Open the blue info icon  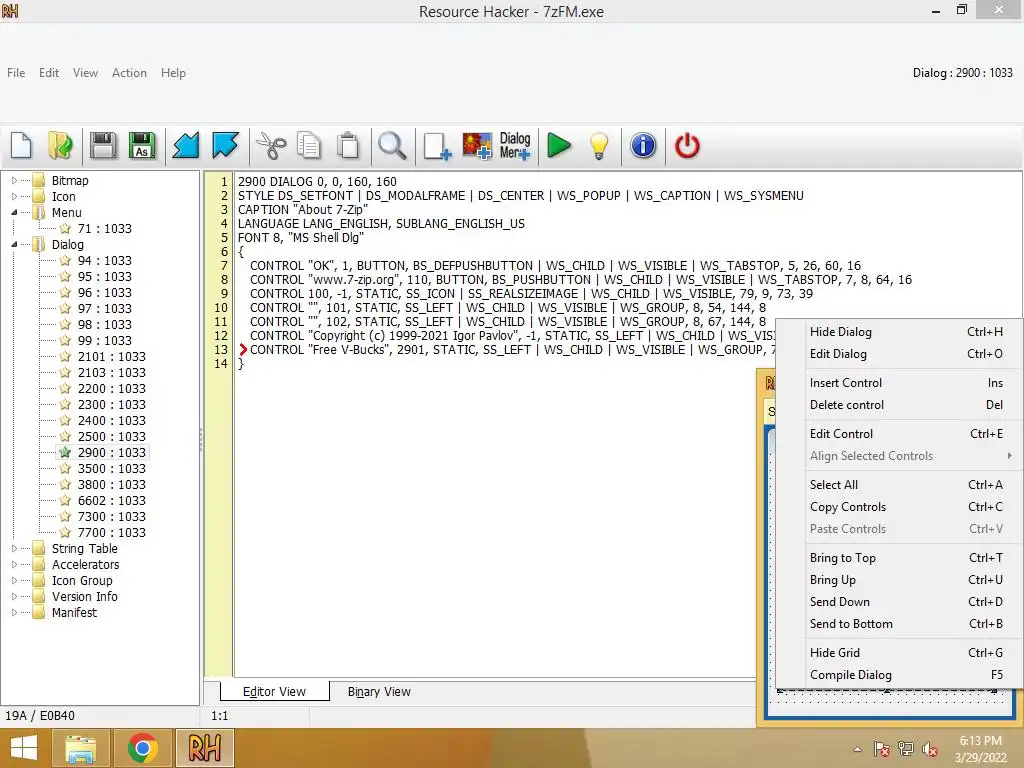(643, 145)
